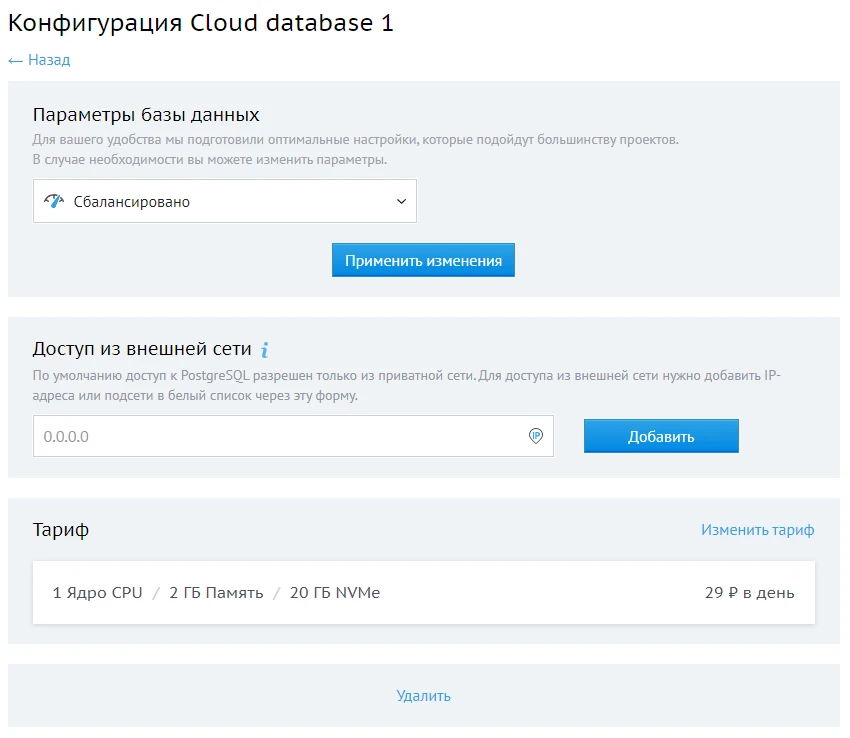Open the Сбалансировано settings preset dropdown
Screen dimensions: 850x738
(x=224, y=201)
